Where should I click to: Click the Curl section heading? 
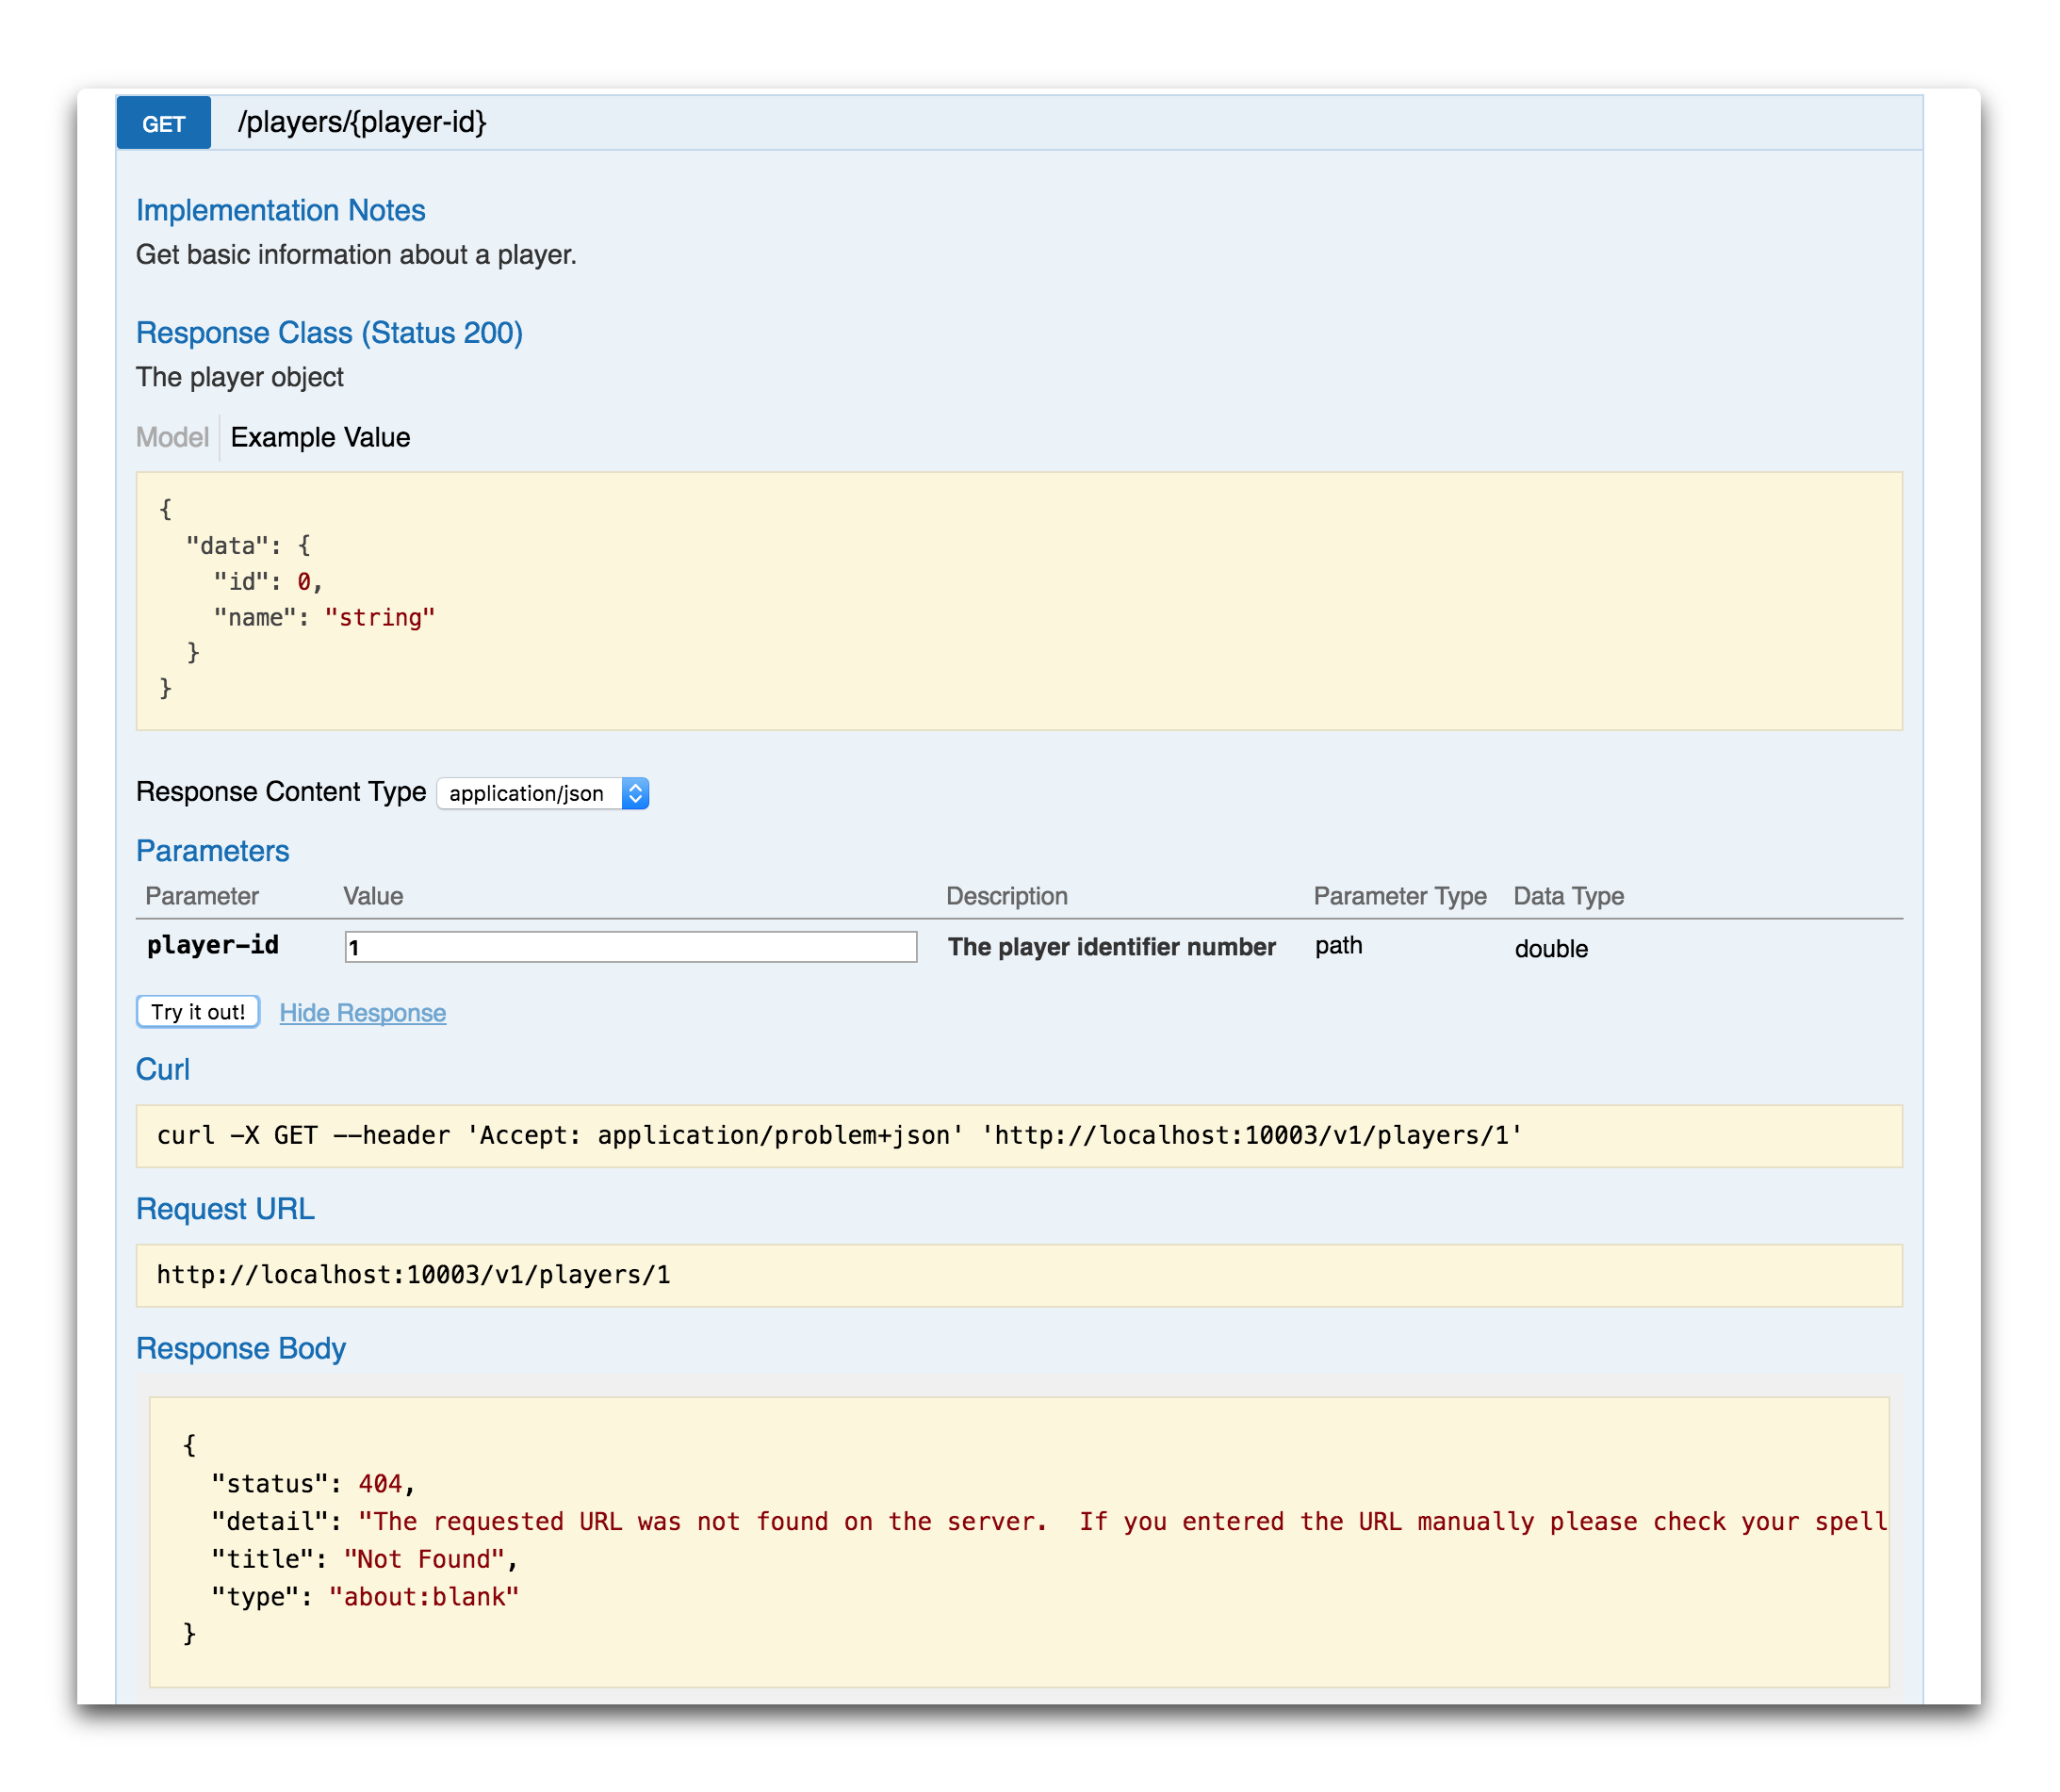162,1069
